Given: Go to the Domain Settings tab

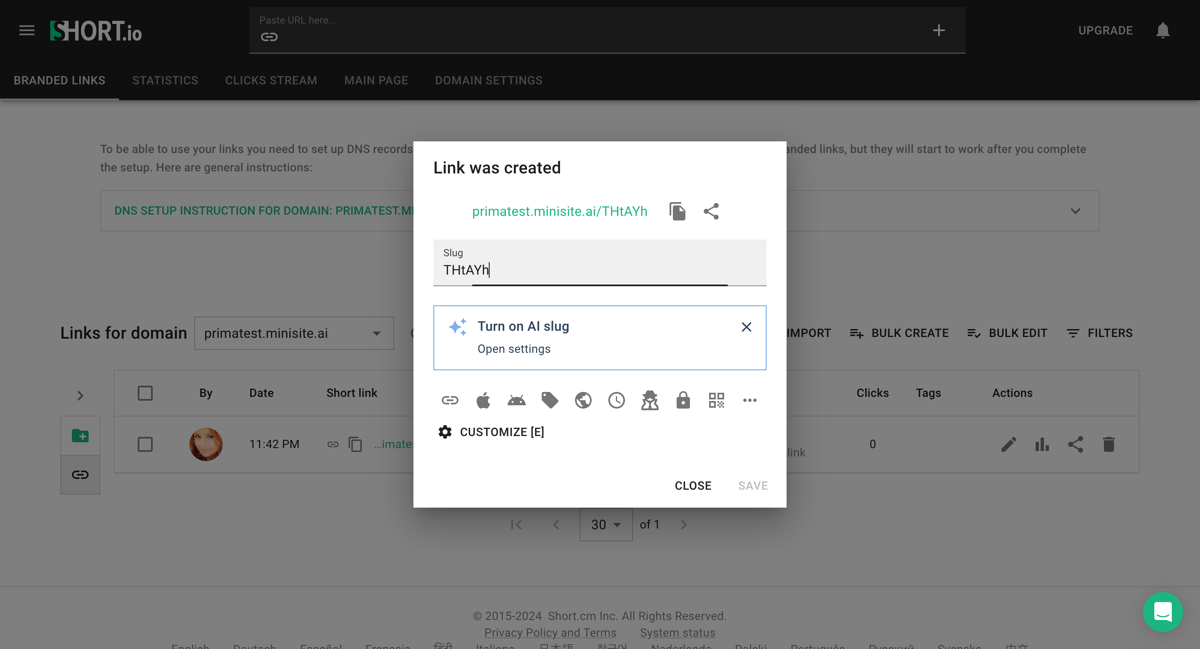Looking at the screenshot, I should click(x=488, y=80).
